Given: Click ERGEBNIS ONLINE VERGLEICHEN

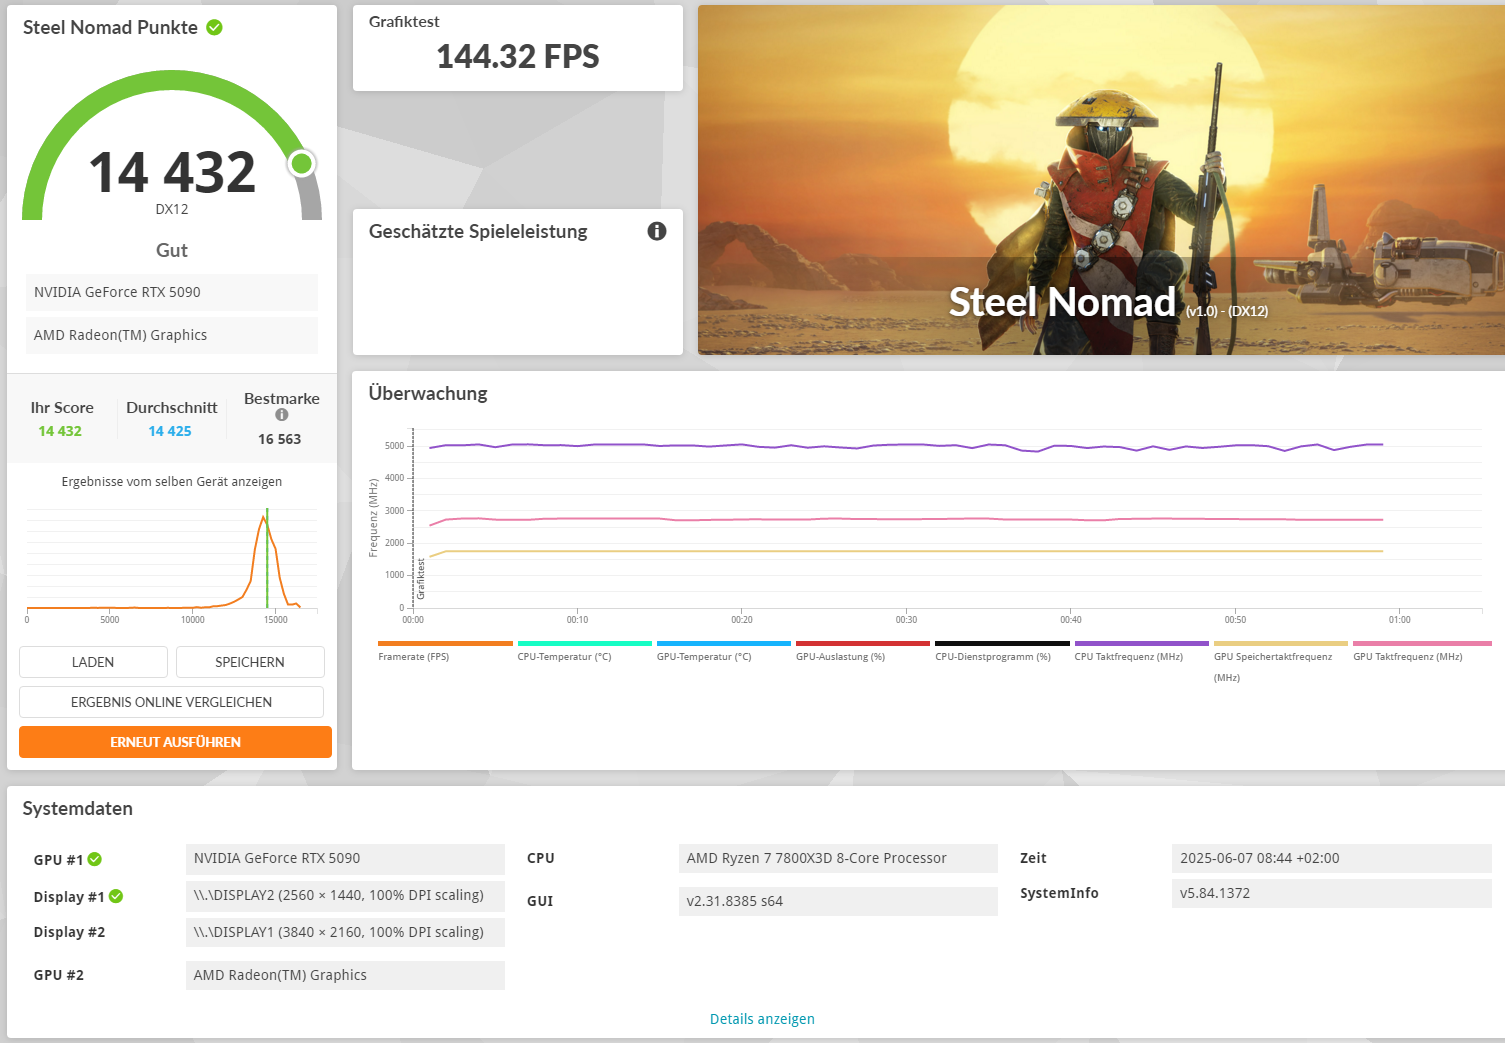Looking at the screenshot, I should coord(171,702).
